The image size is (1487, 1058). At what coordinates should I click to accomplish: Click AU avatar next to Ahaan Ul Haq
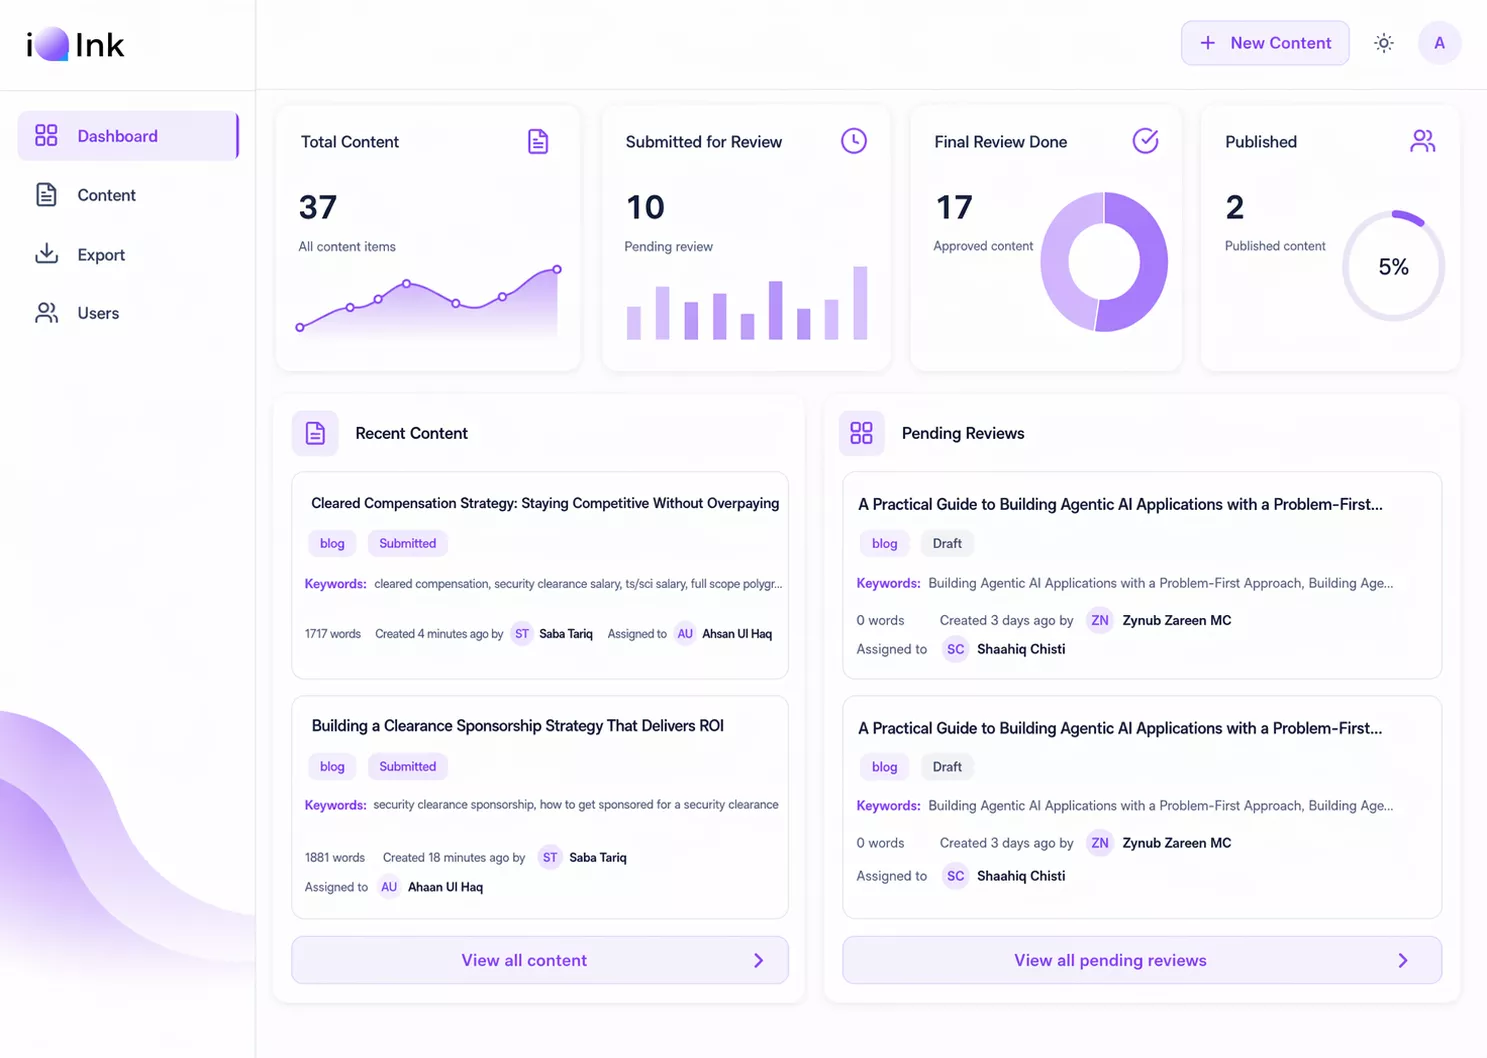[389, 887]
